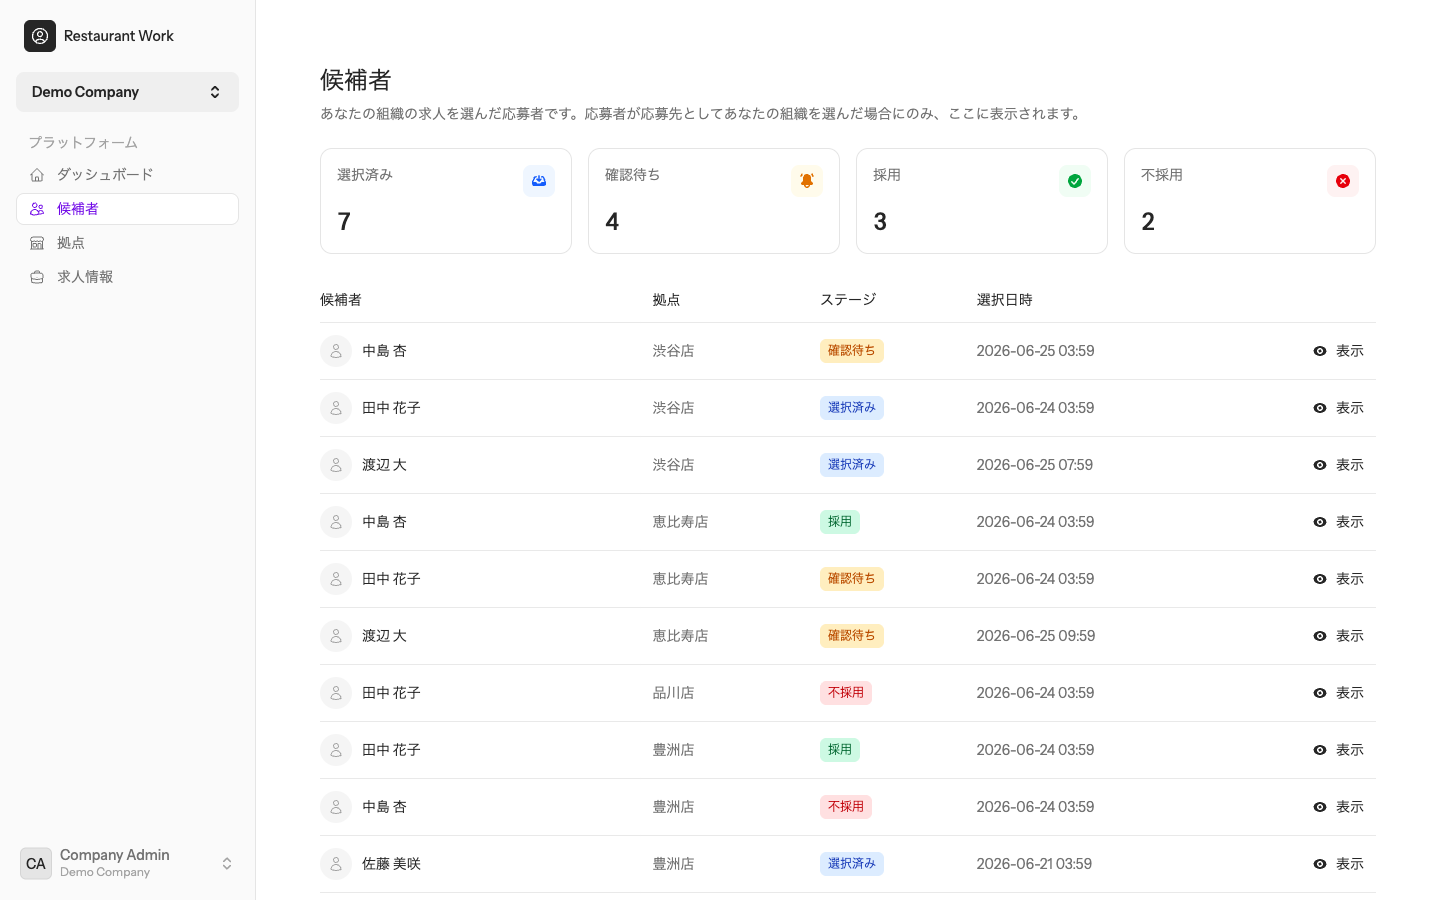Viewport: 1440px width, 900px height.
Task: Click the 拠点 column header
Action: (666, 300)
